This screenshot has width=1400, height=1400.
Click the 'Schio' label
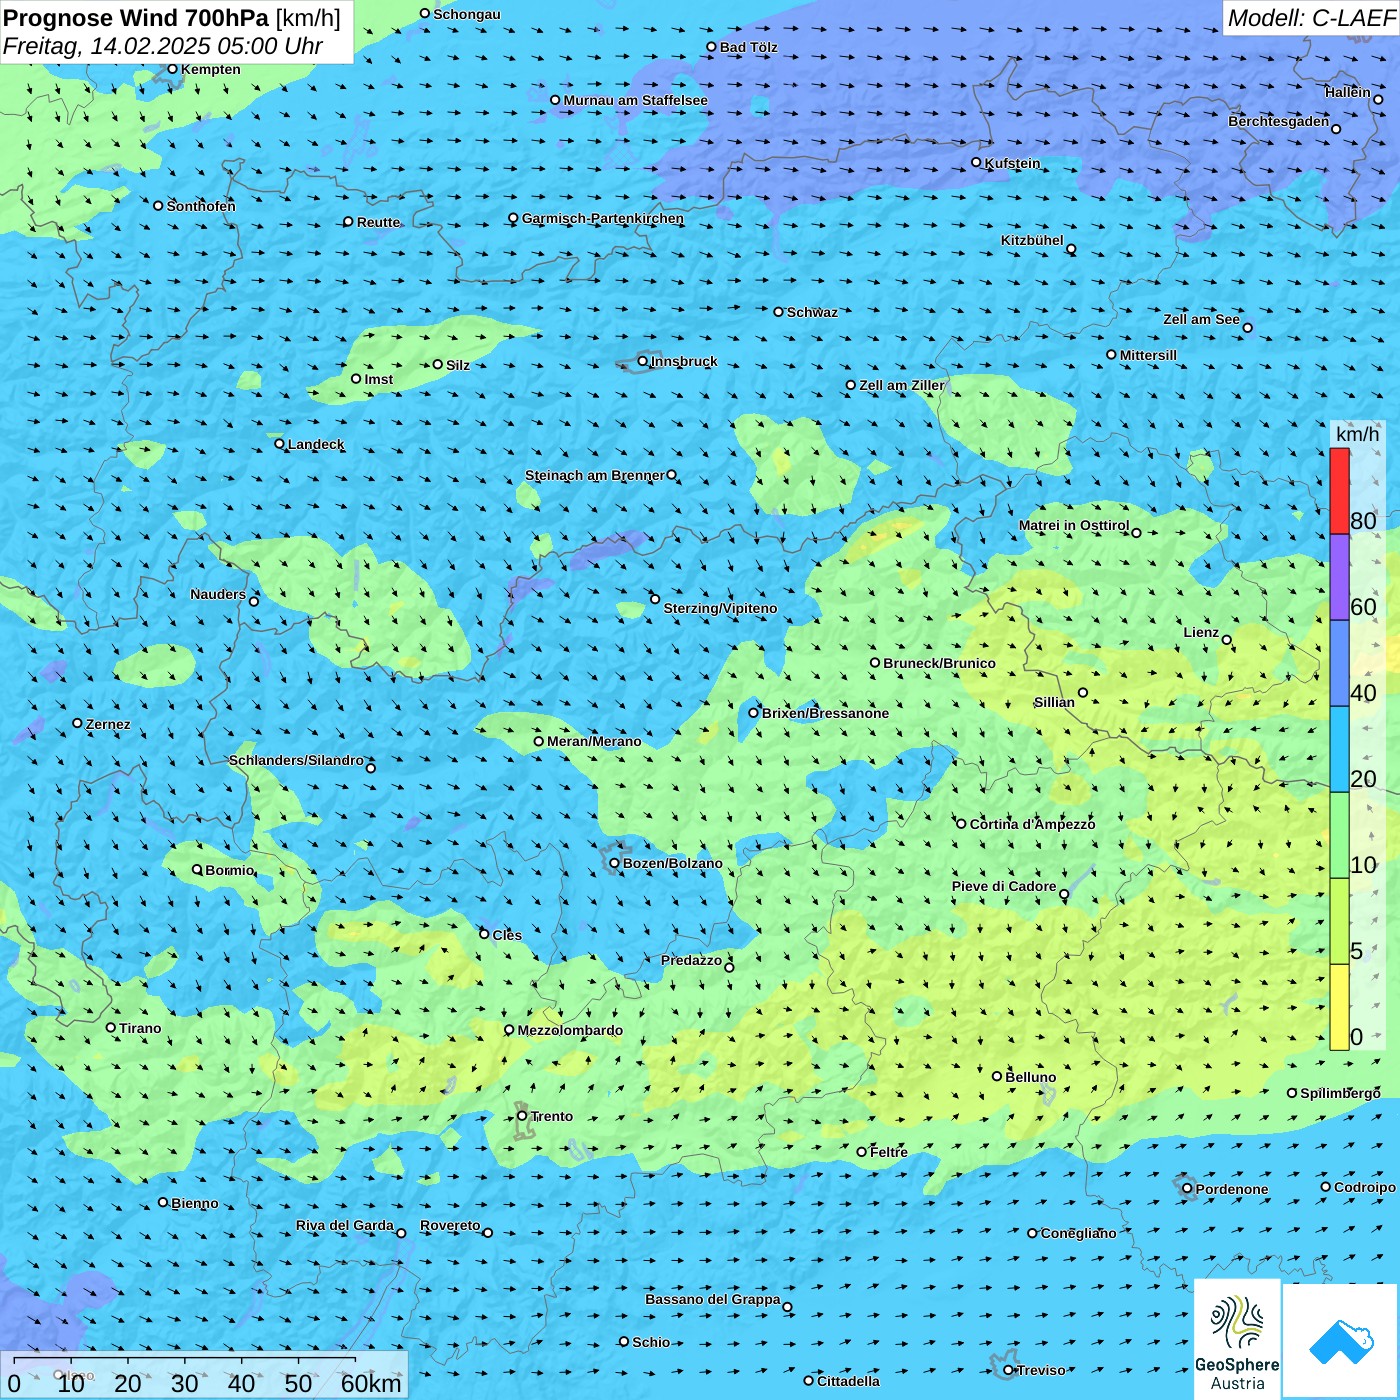pos(652,1342)
